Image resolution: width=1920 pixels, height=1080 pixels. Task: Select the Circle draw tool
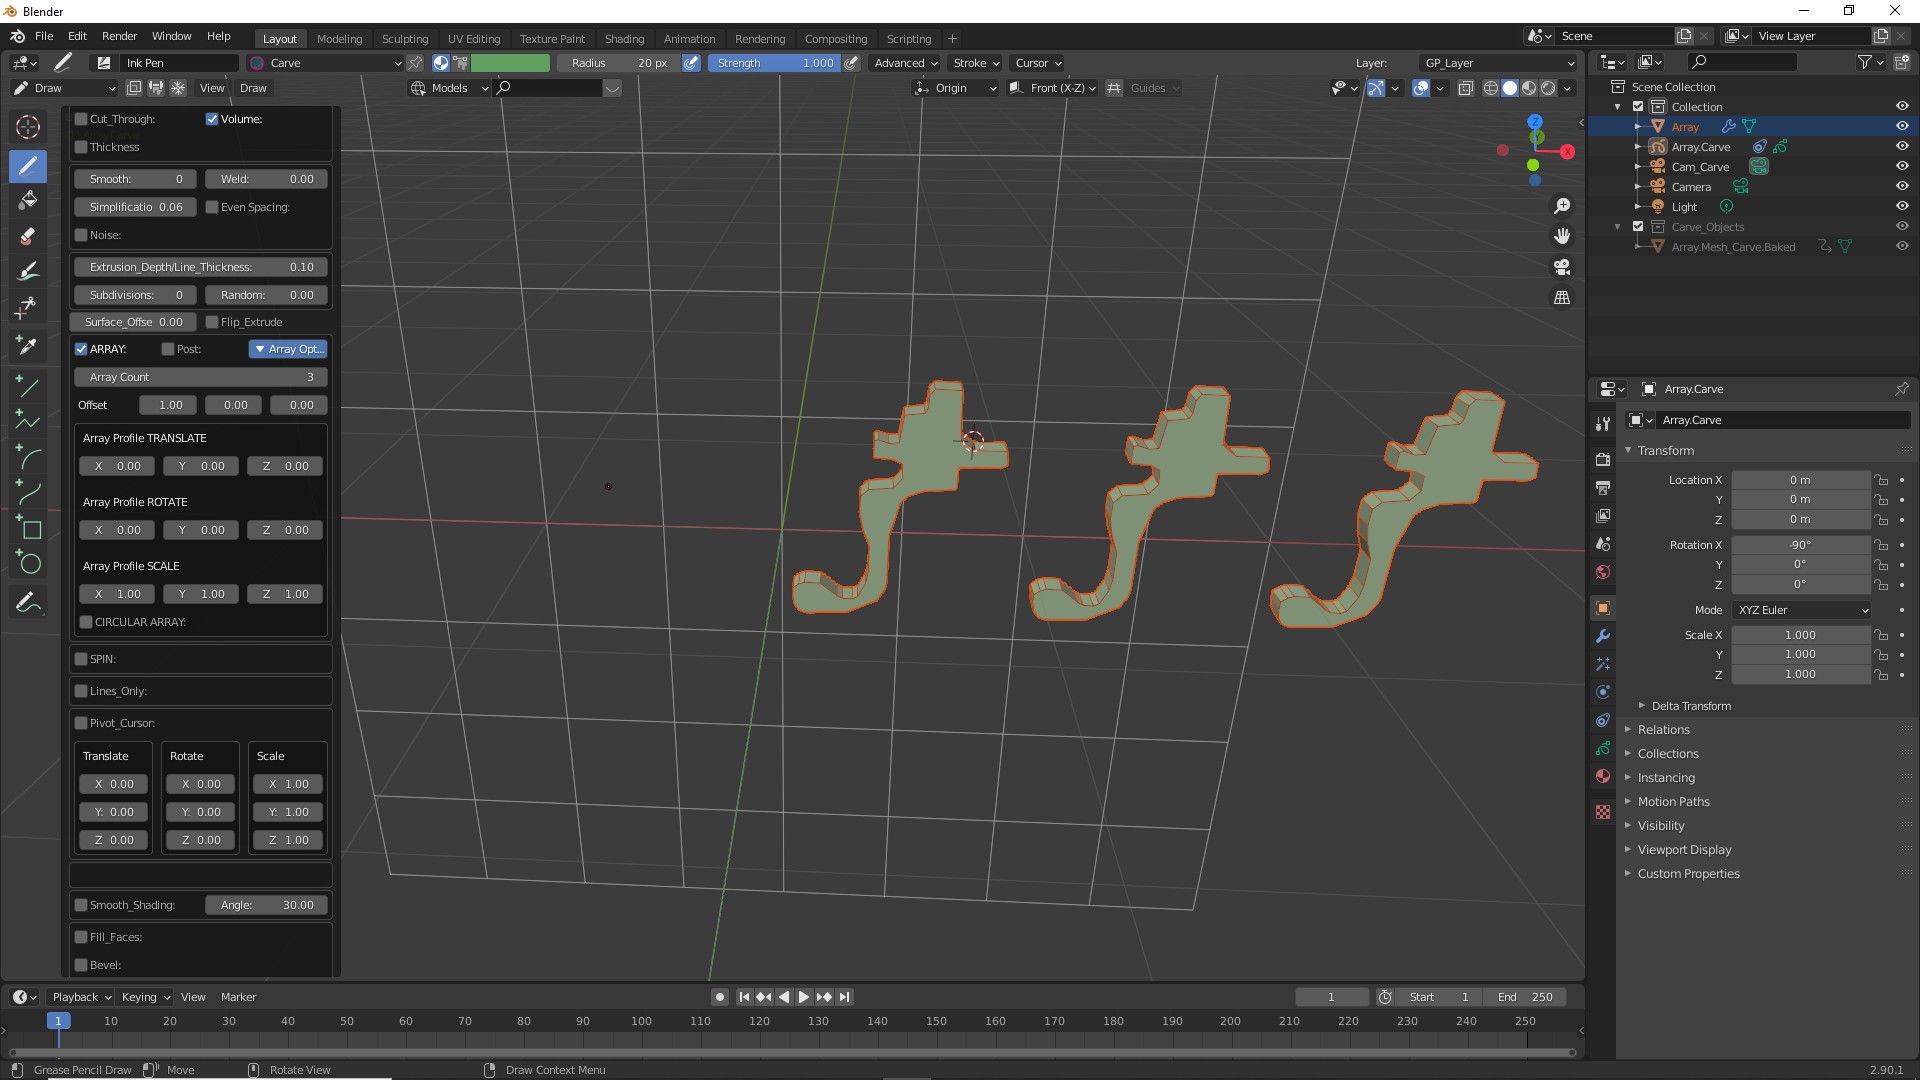click(x=28, y=563)
